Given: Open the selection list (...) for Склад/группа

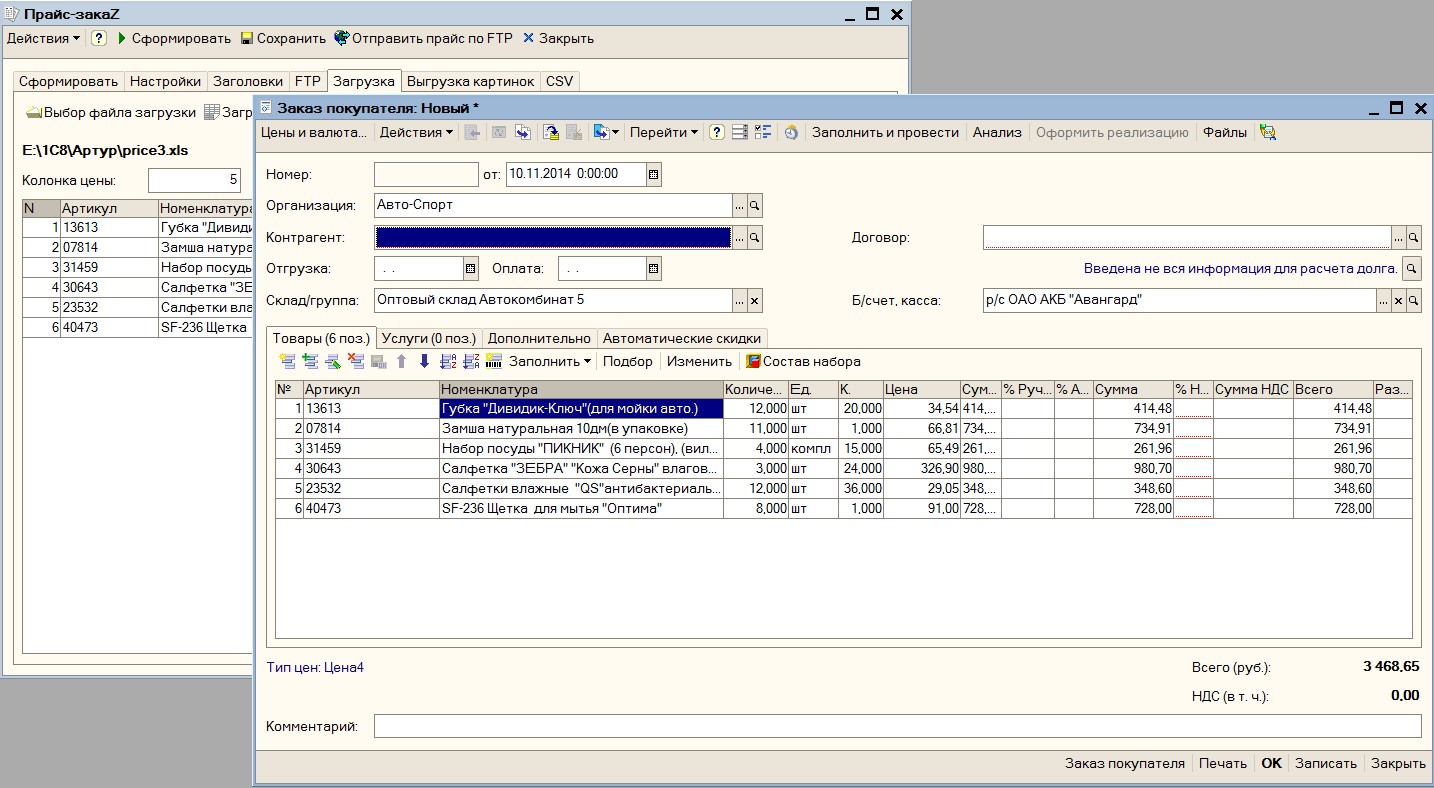Looking at the screenshot, I should point(740,300).
